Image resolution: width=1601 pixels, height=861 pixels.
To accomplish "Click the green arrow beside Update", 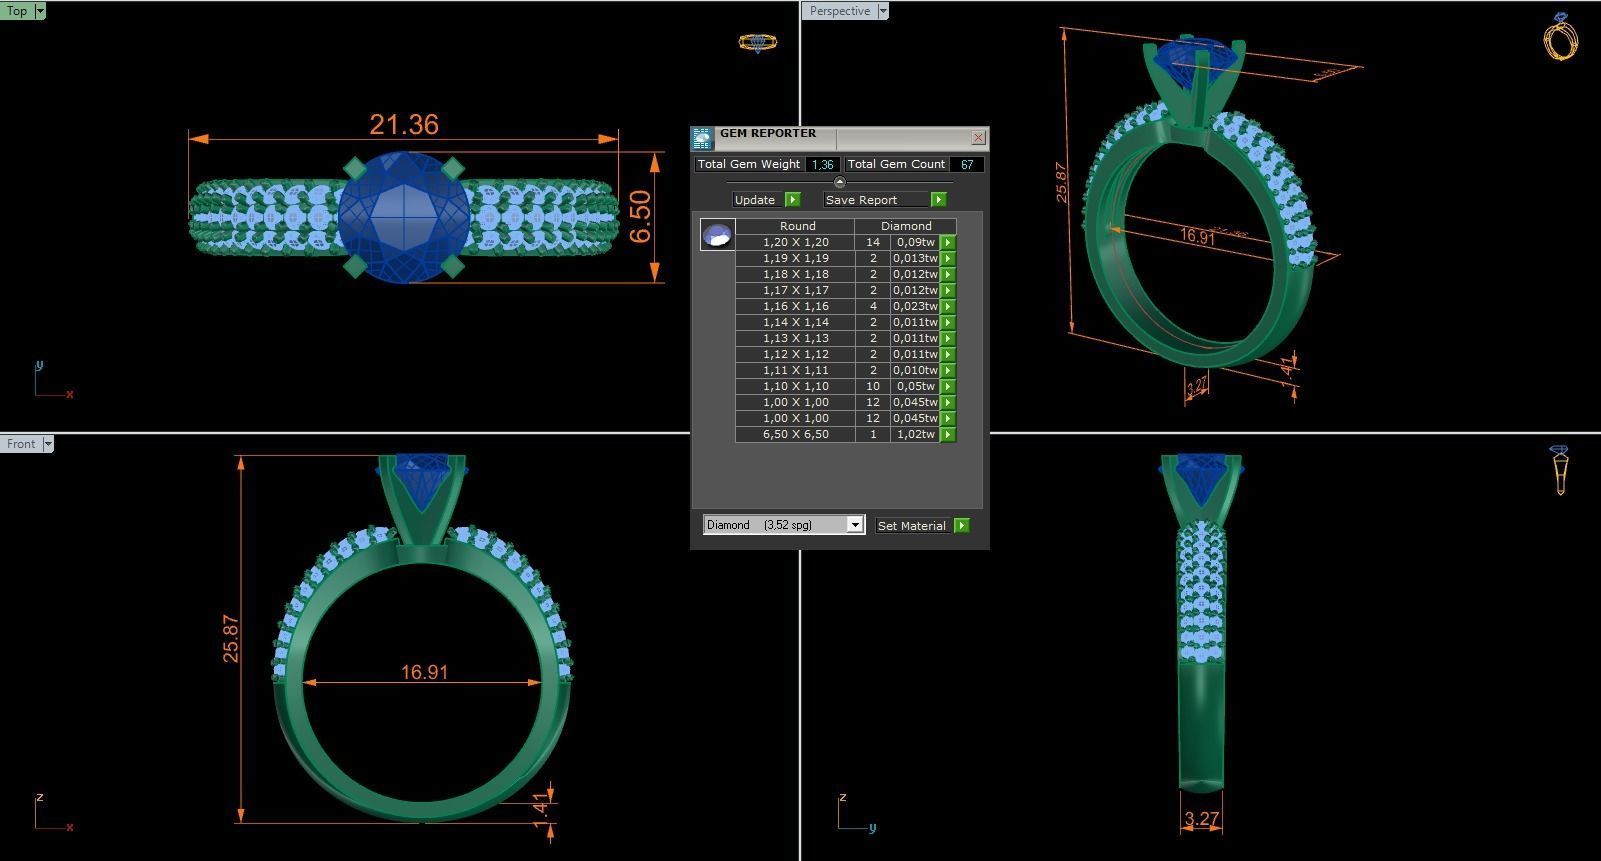I will pos(793,200).
